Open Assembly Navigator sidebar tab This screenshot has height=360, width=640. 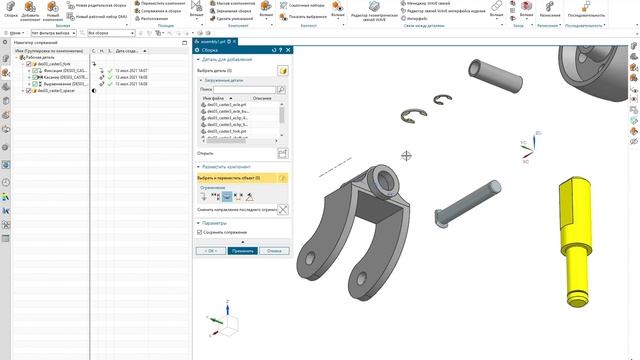pyautogui.click(x=6, y=59)
